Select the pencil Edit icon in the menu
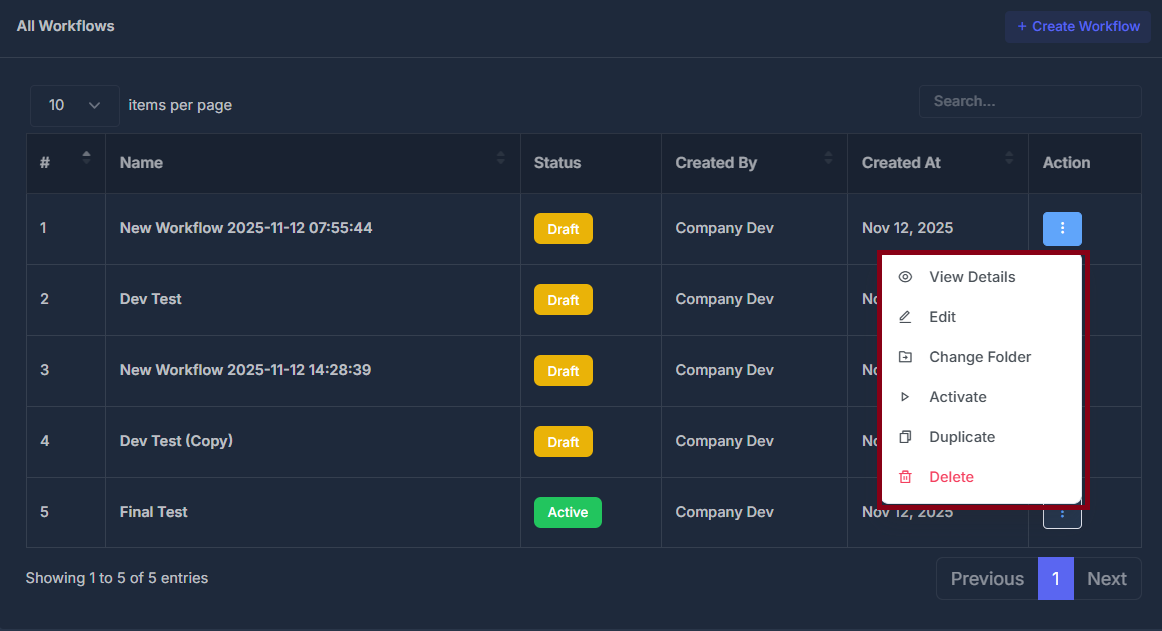The width and height of the screenshot is (1162, 631). tap(906, 316)
